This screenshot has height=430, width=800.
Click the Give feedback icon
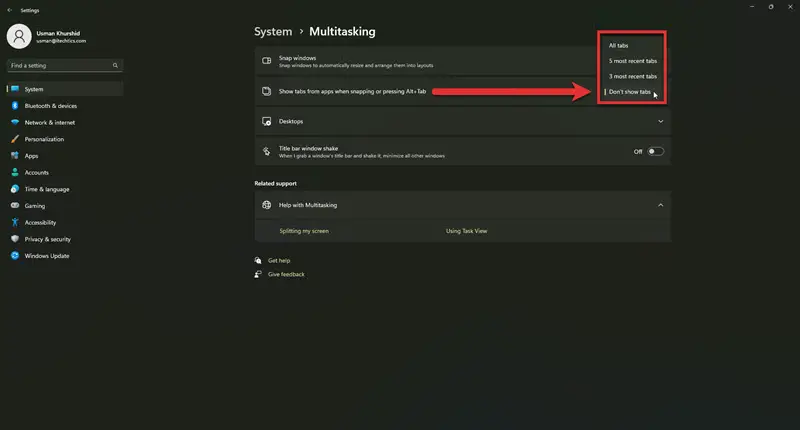coord(258,274)
